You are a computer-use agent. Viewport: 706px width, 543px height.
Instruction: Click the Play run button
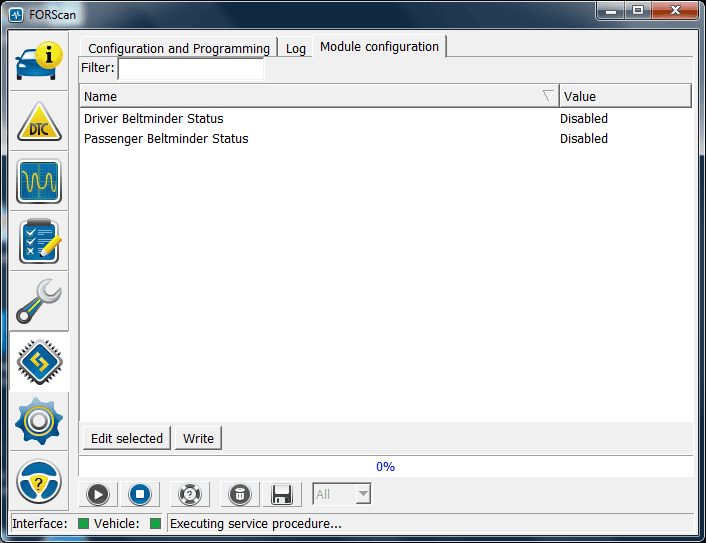pyautogui.click(x=98, y=494)
